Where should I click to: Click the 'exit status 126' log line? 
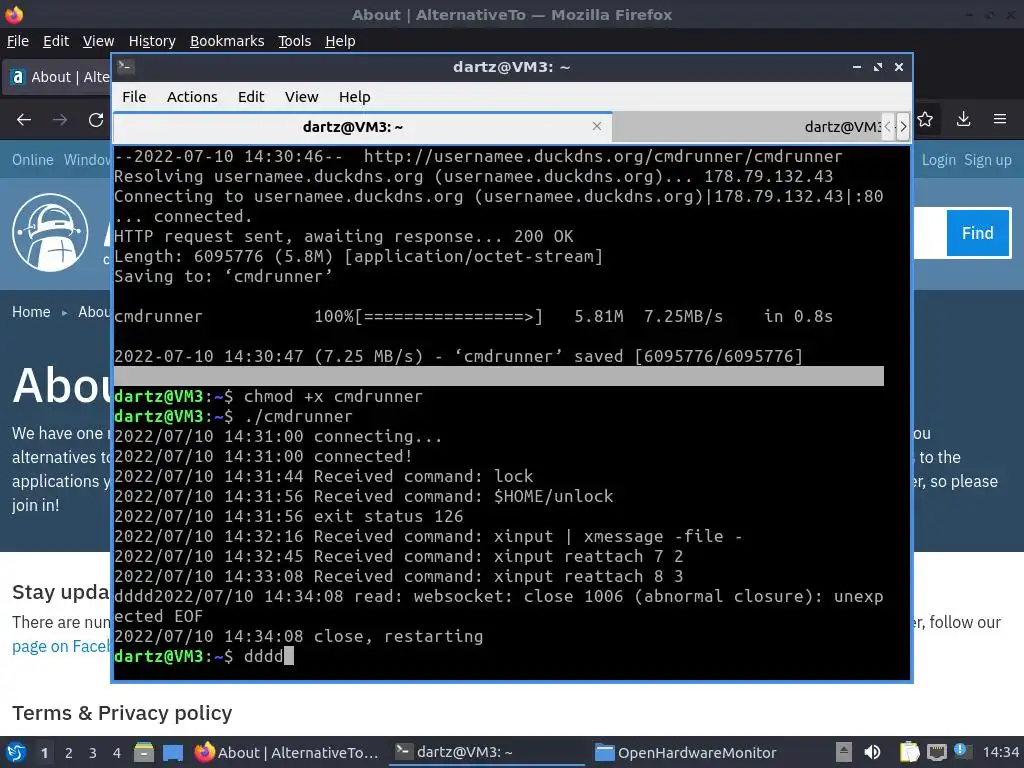(x=289, y=516)
